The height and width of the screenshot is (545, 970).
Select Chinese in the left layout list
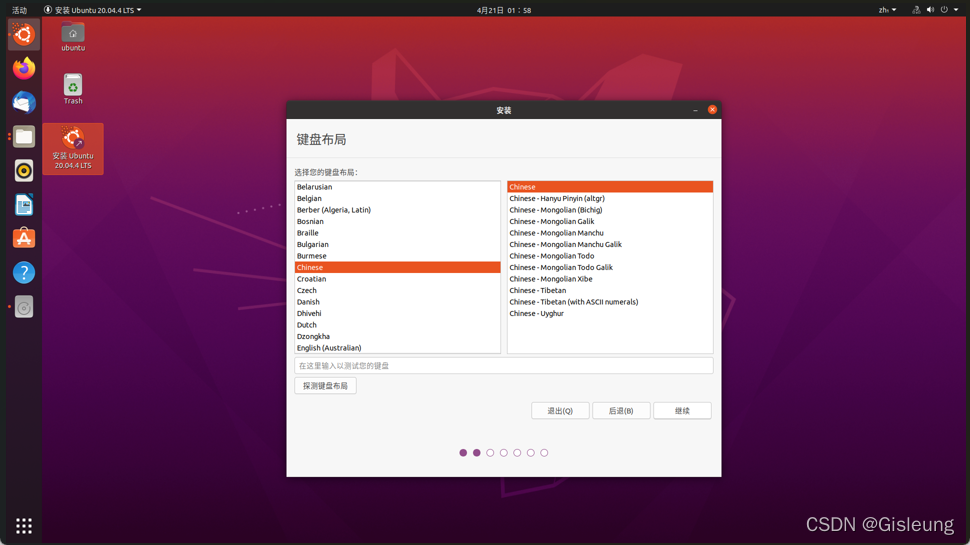(x=397, y=267)
